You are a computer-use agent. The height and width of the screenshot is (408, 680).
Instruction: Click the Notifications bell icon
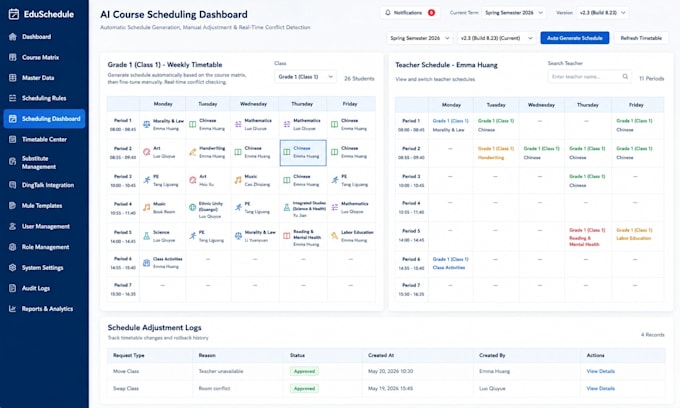[x=388, y=13]
